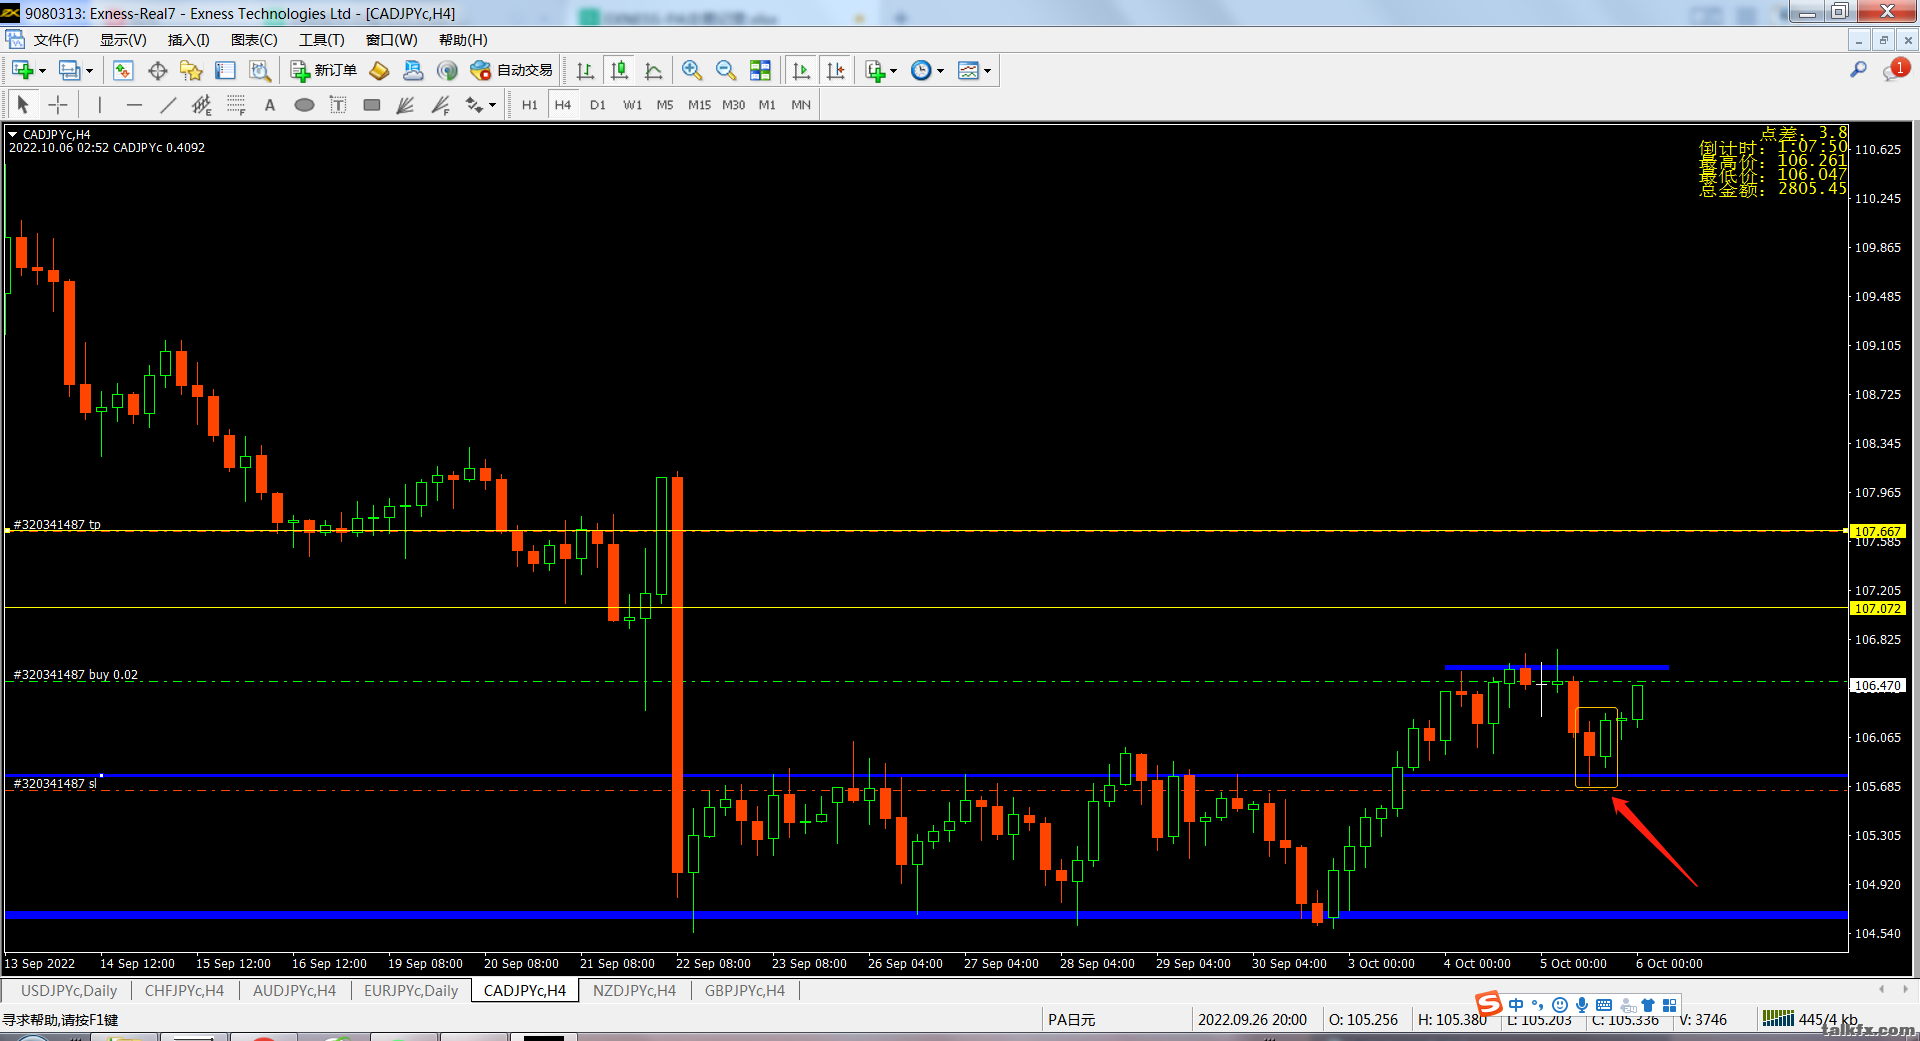Select the #320341487 sl order label
Viewport: 1920px width, 1041px height.
(x=55, y=784)
